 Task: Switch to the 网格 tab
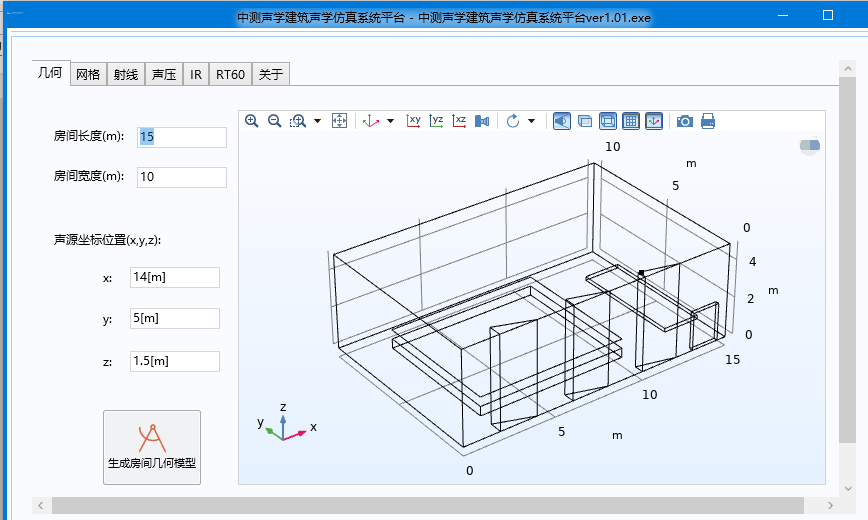(88, 74)
